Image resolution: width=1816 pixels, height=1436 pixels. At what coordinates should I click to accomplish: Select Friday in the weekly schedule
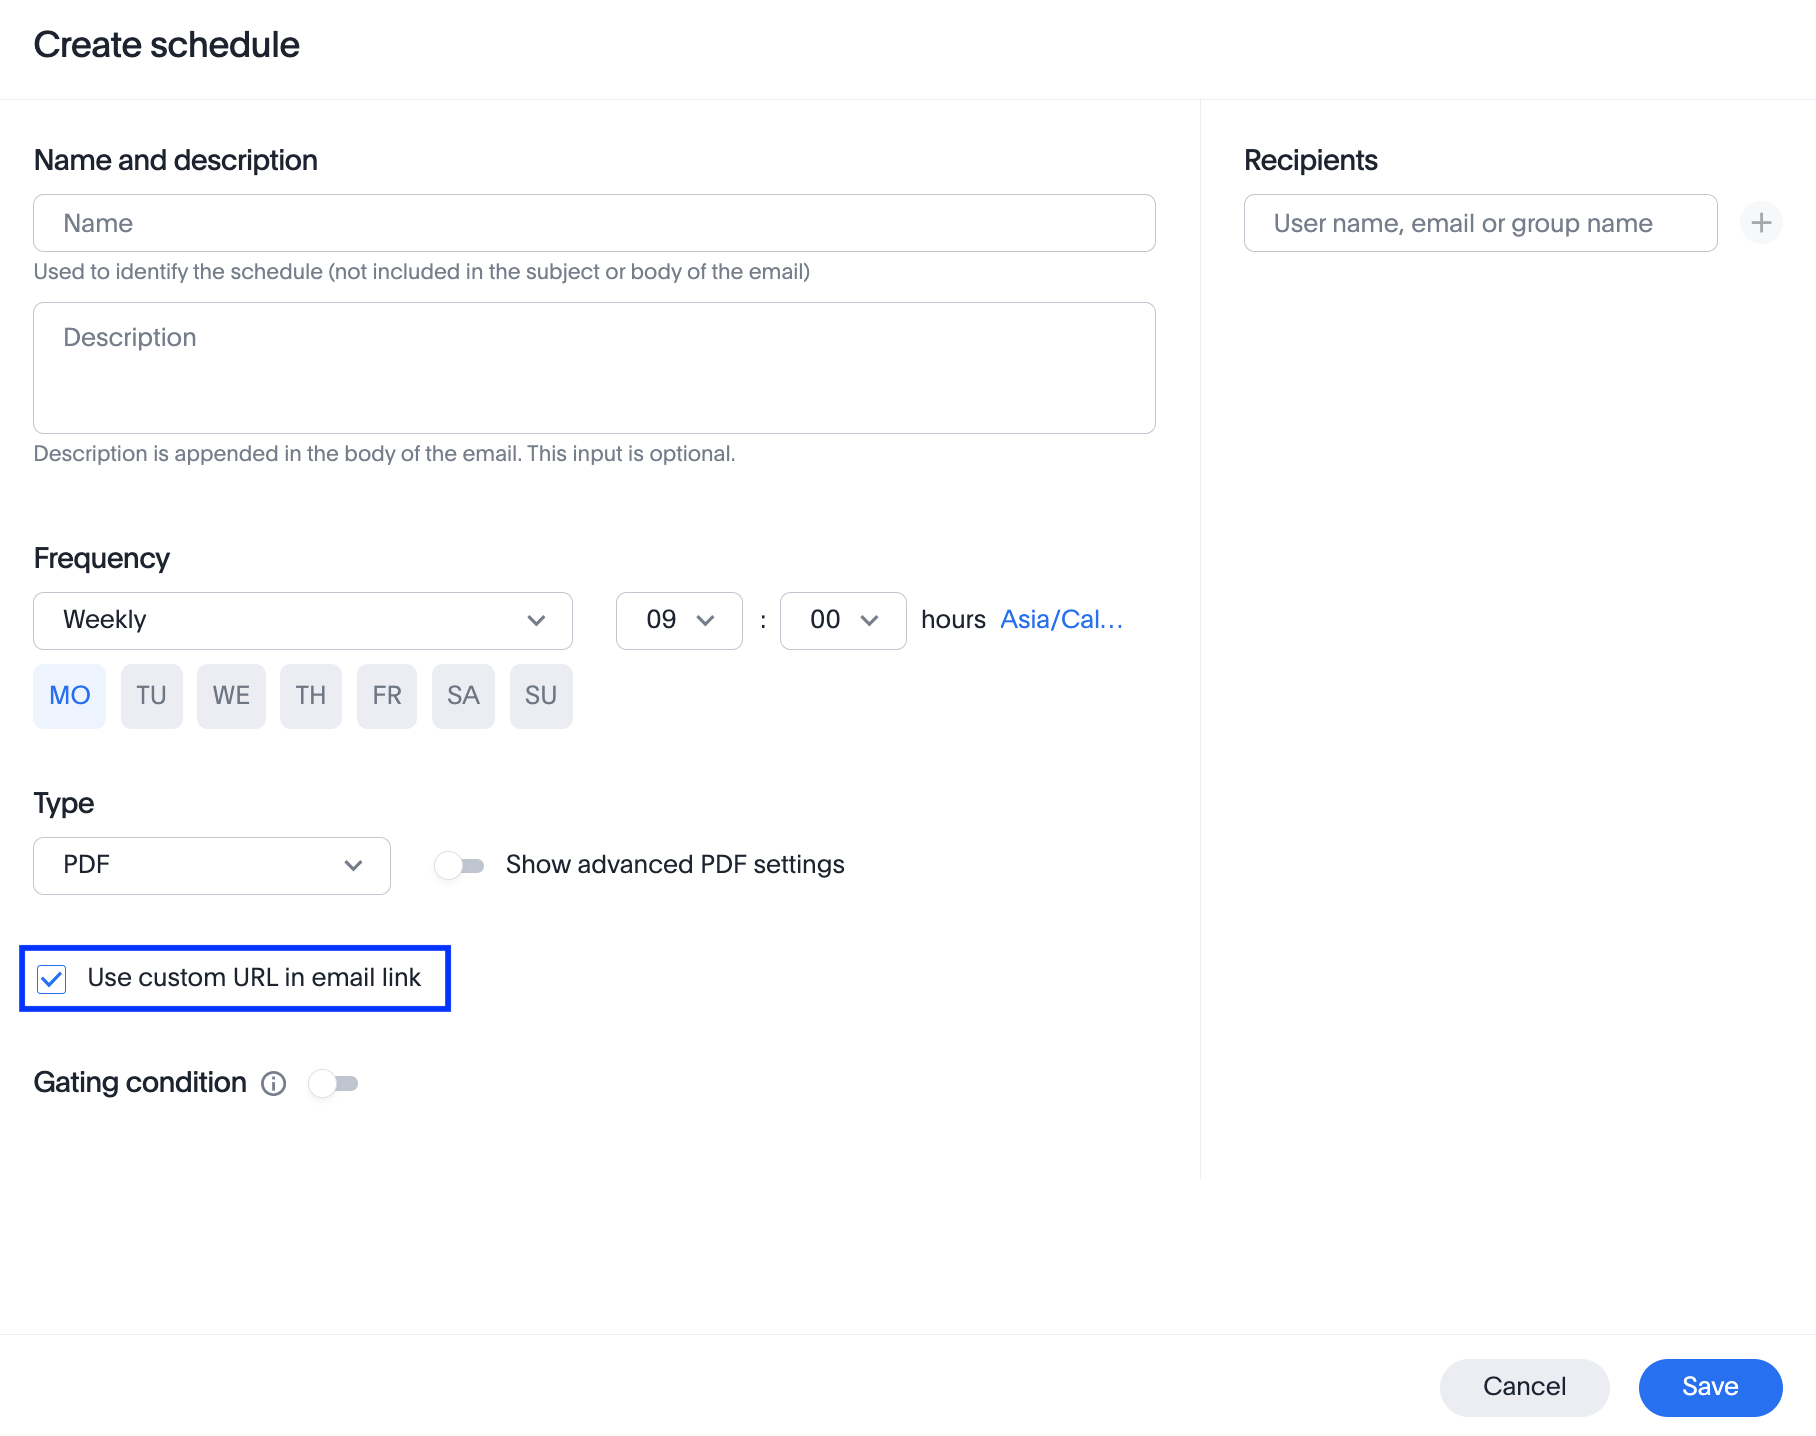[x=386, y=696]
